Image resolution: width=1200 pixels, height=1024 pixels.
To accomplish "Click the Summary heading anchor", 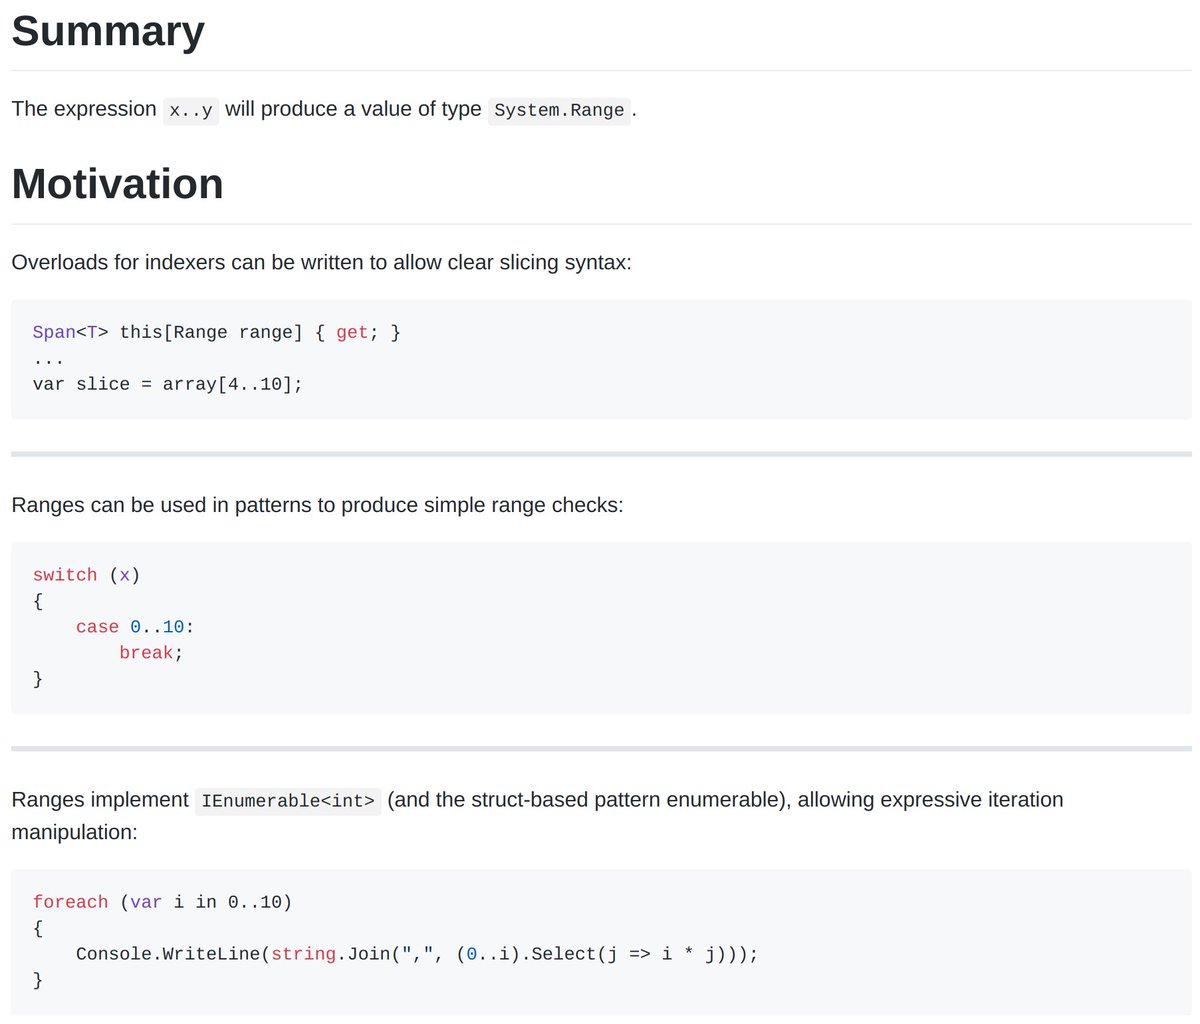I will click(107, 30).
